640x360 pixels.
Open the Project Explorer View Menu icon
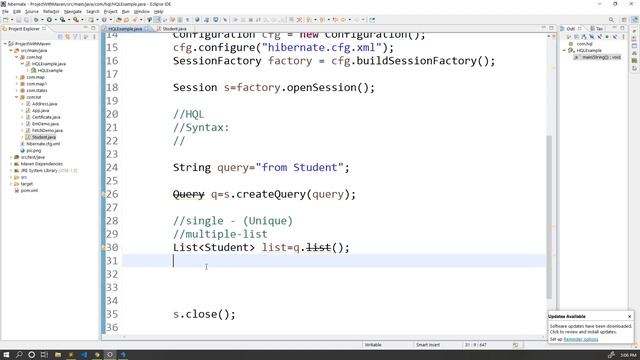[95, 37]
